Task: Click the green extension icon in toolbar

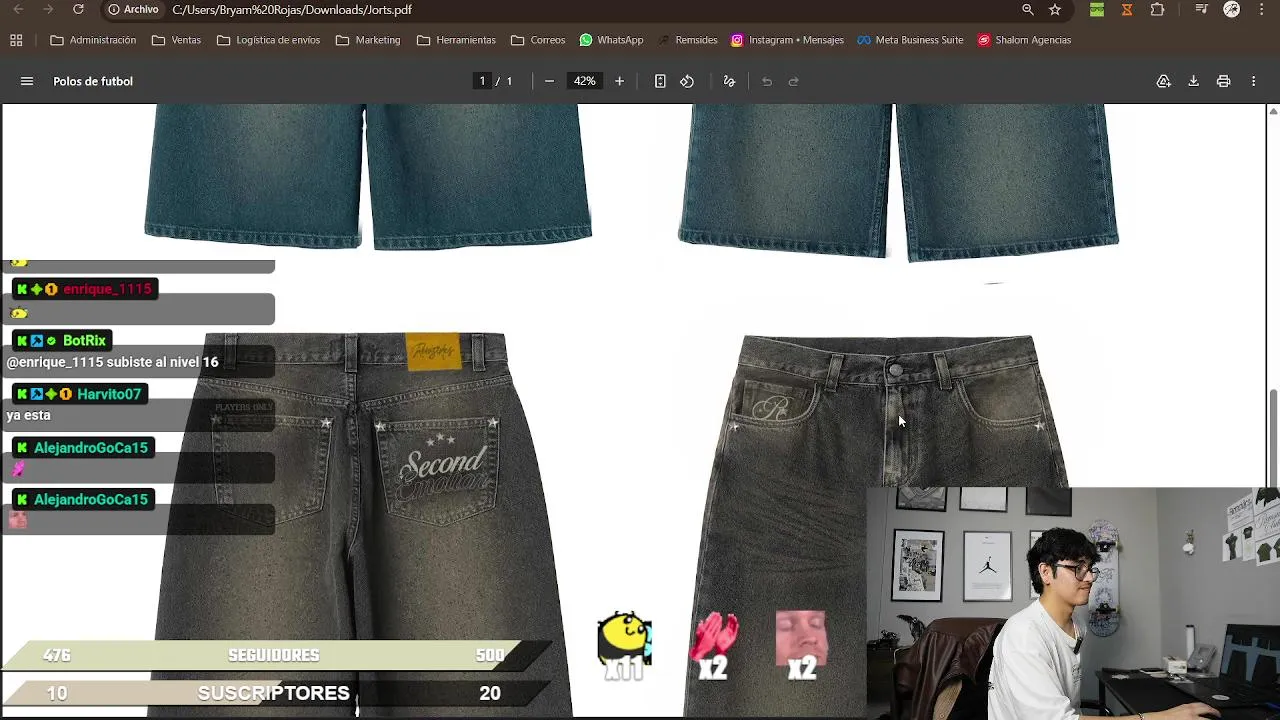Action: pyautogui.click(x=1097, y=9)
